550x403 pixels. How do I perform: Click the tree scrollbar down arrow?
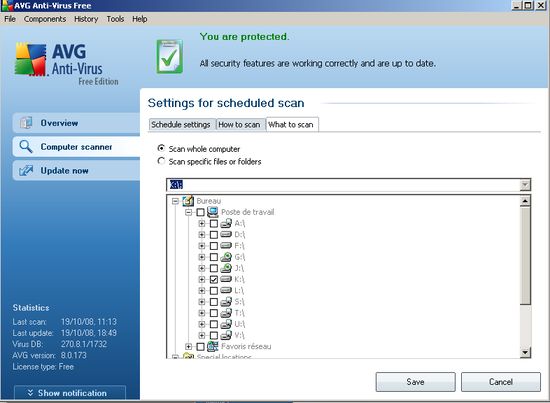coord(525,352)
